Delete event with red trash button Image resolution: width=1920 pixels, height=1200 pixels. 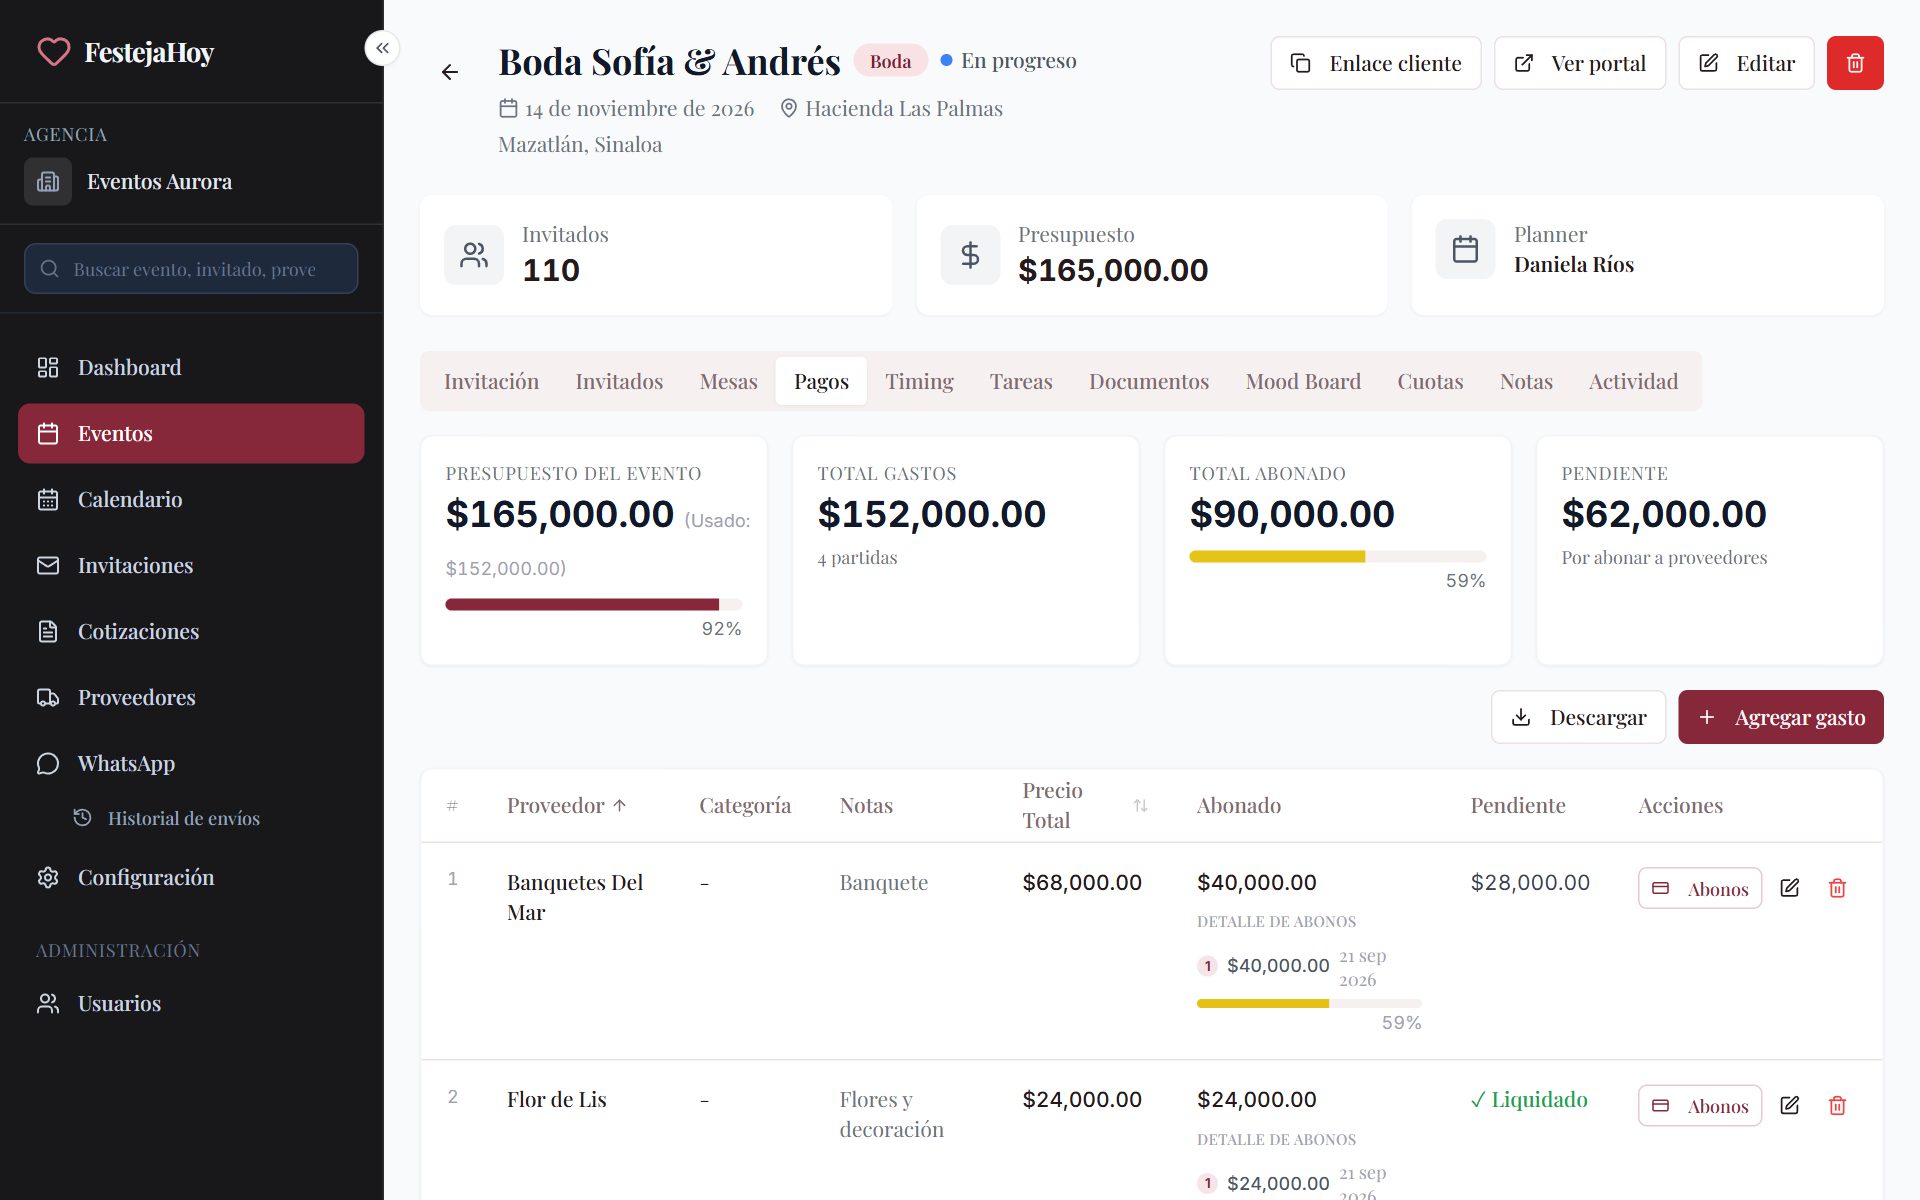pos(1855,63)
